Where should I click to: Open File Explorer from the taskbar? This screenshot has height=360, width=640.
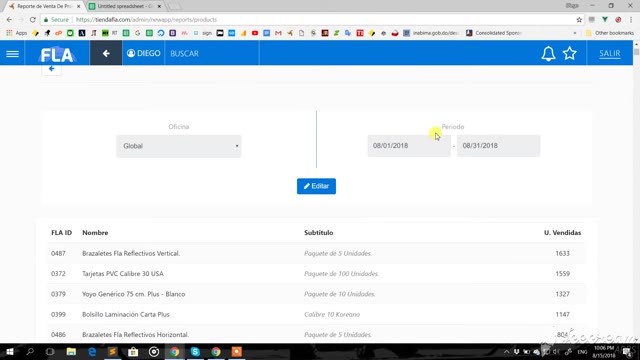point(71,351)
